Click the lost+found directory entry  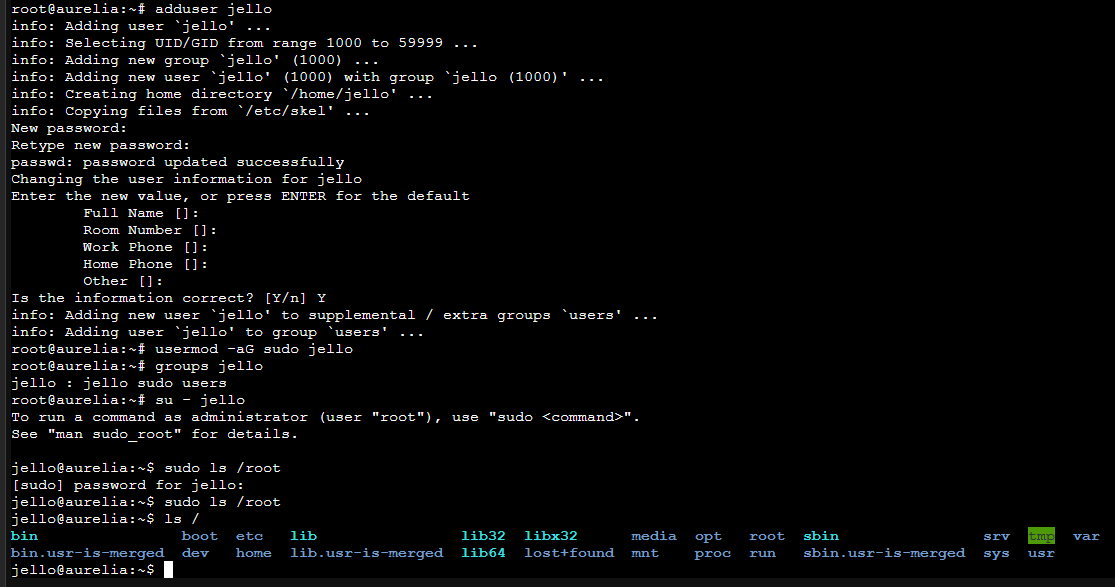tap(569, 553)
